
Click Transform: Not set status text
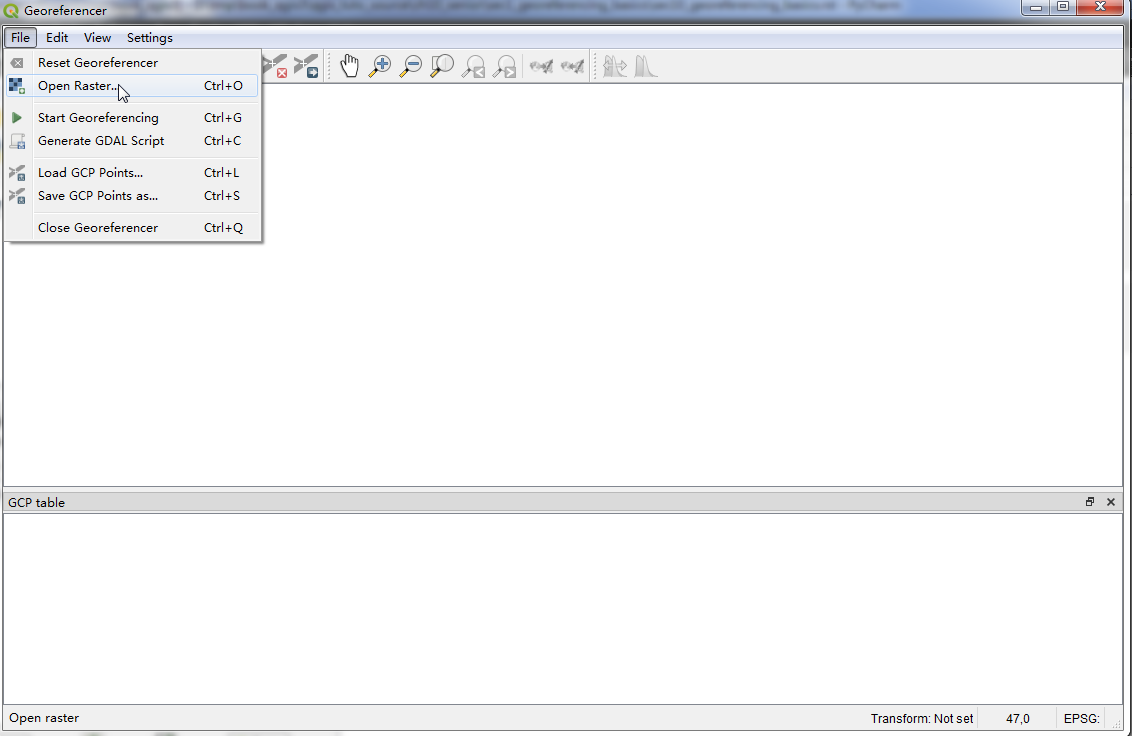point(922,719)
